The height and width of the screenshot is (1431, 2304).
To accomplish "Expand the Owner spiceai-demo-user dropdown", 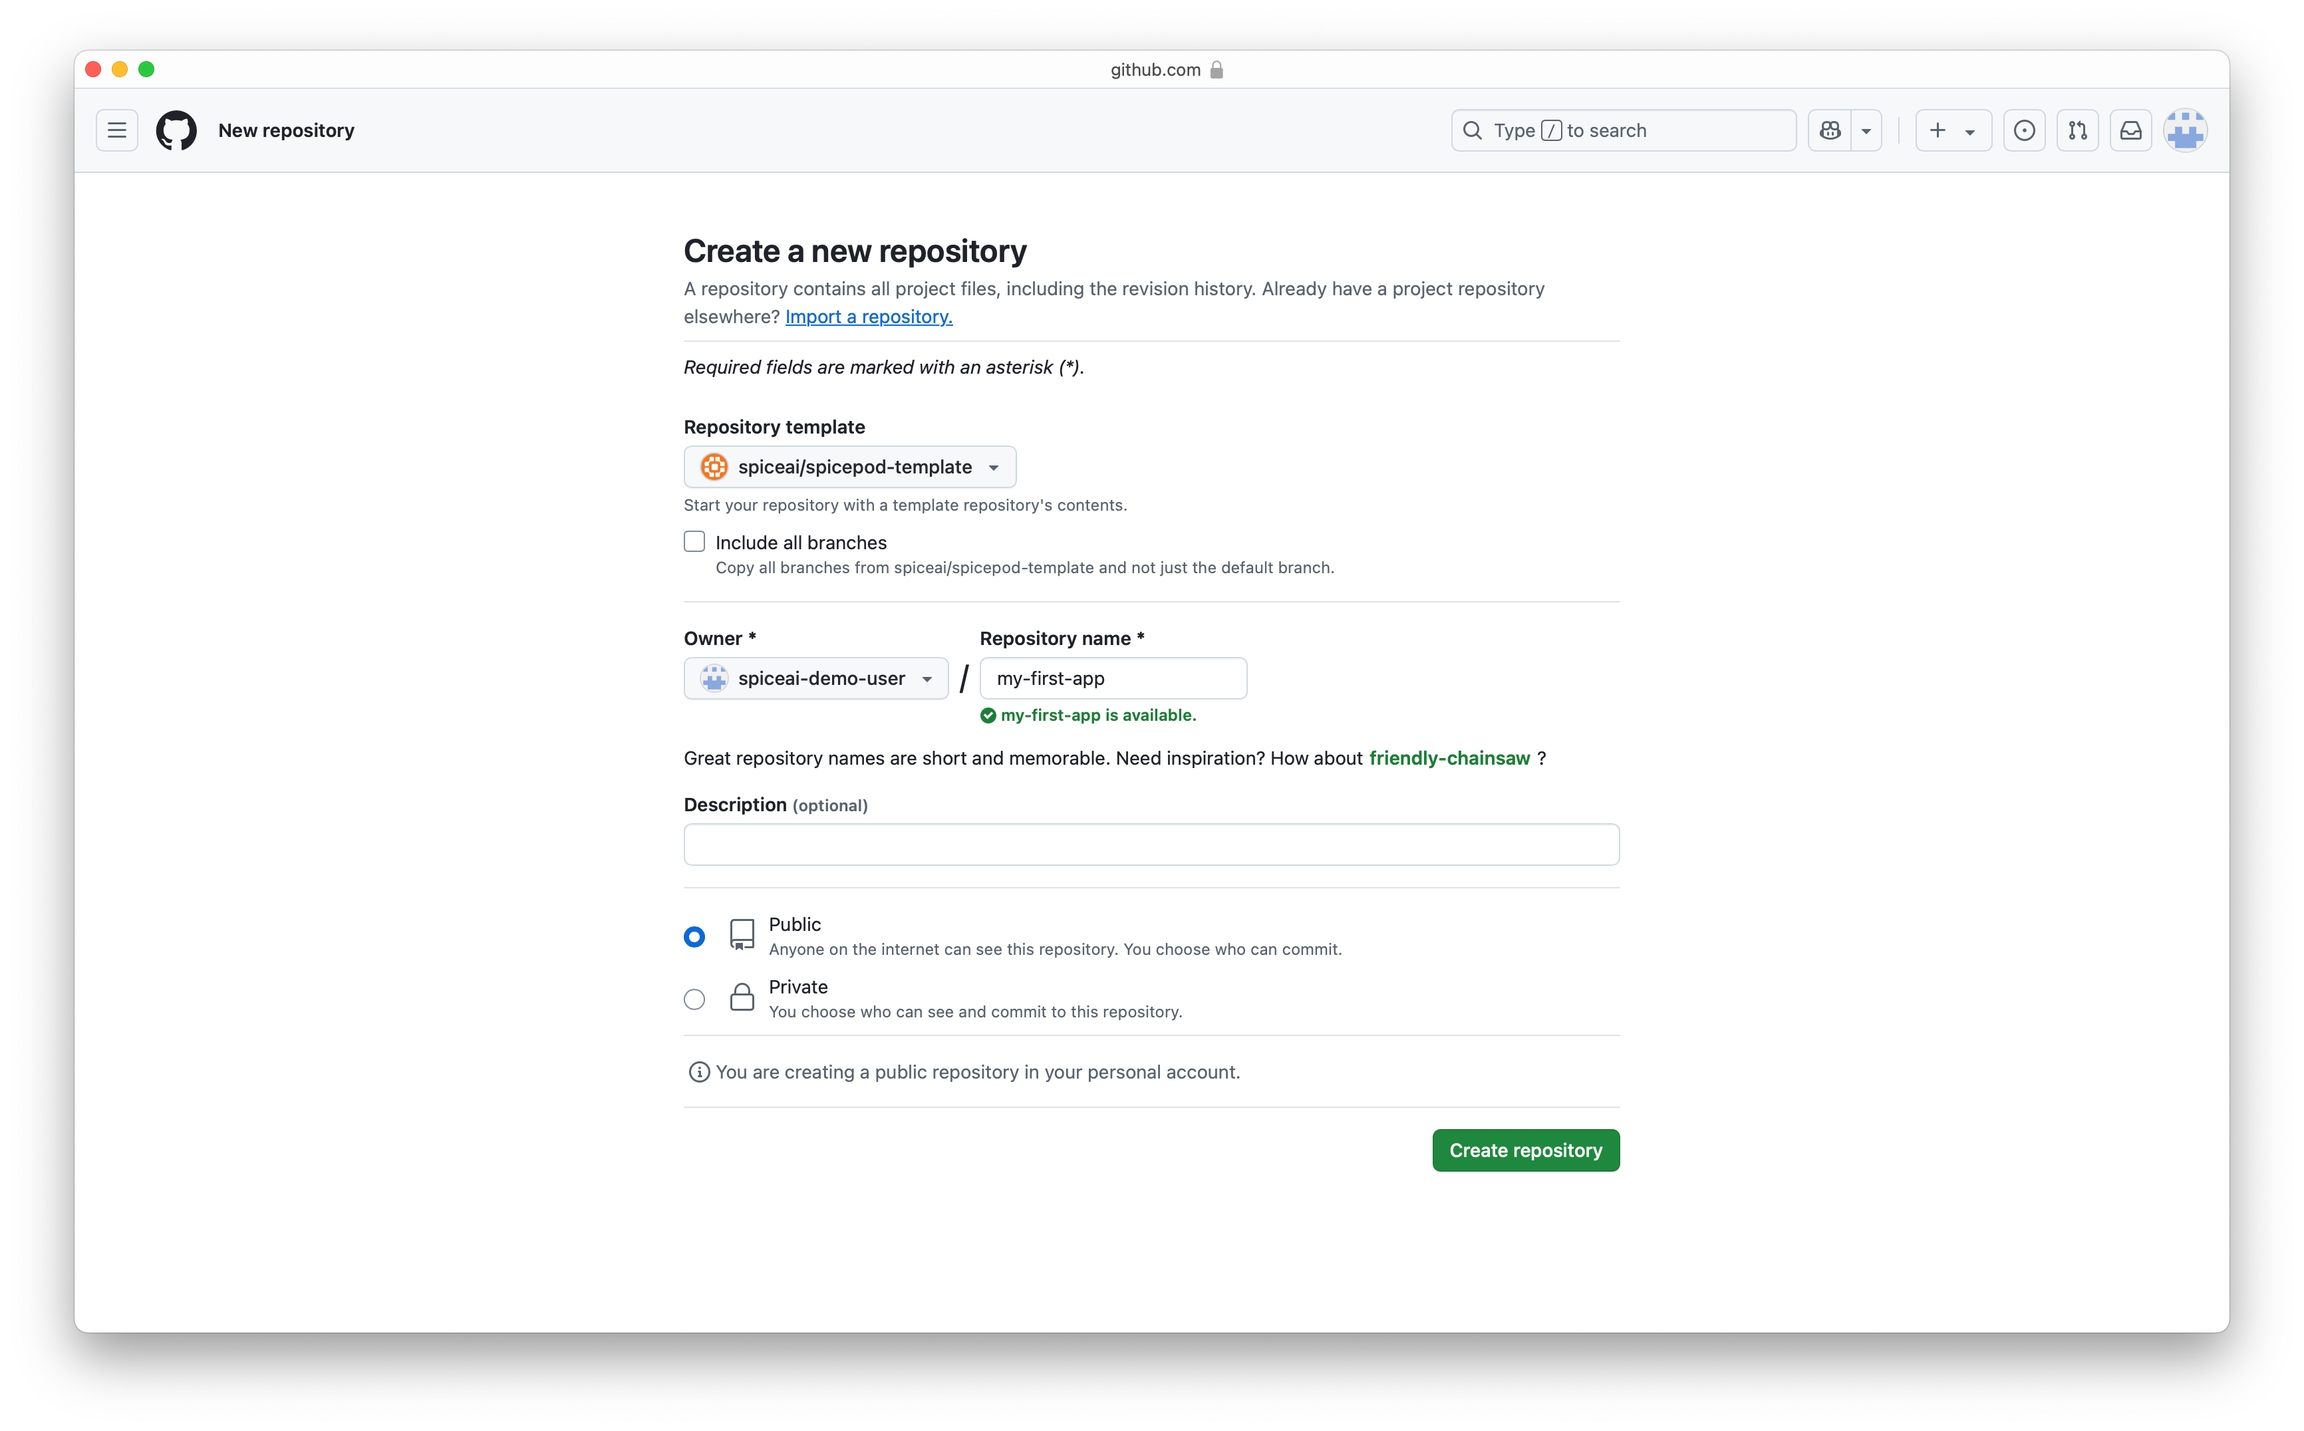I will click(816, 678).
